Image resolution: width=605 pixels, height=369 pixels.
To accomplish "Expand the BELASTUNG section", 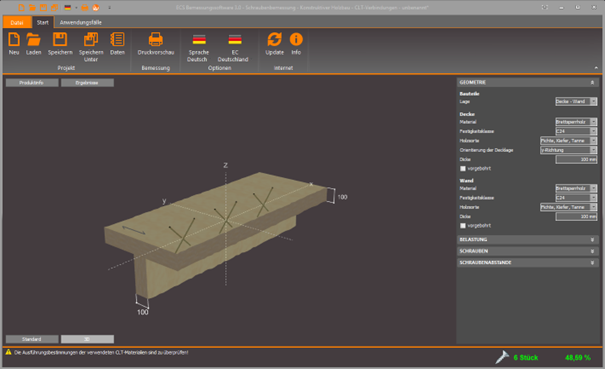I will pos(527,240).
